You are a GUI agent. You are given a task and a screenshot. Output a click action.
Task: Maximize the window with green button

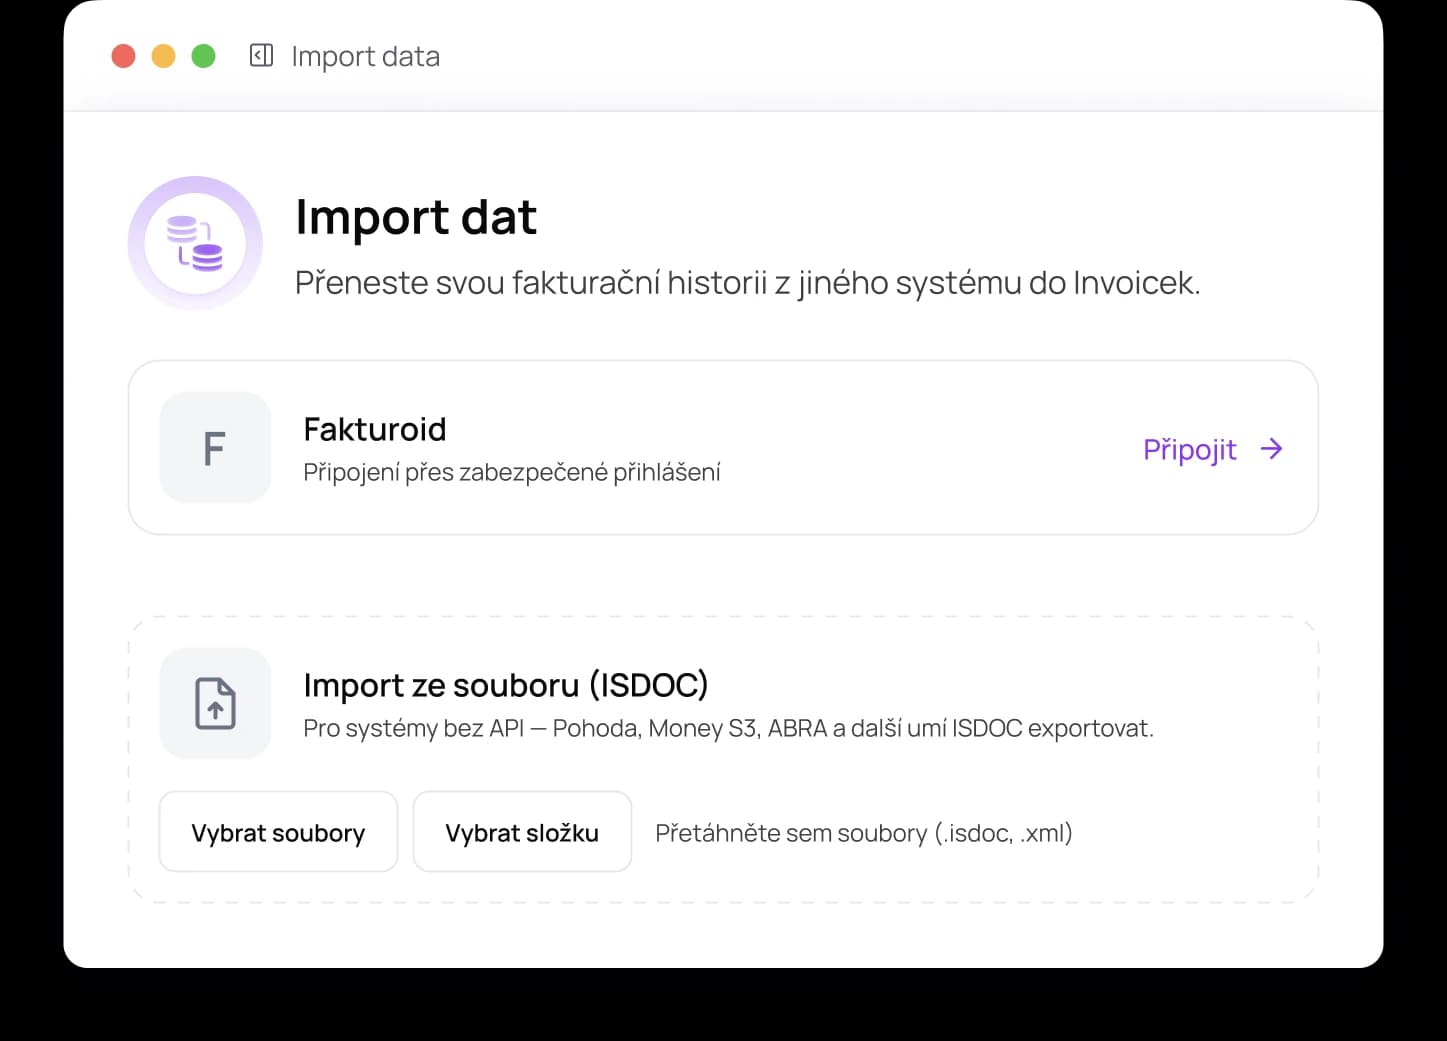(x=203, y=56)
